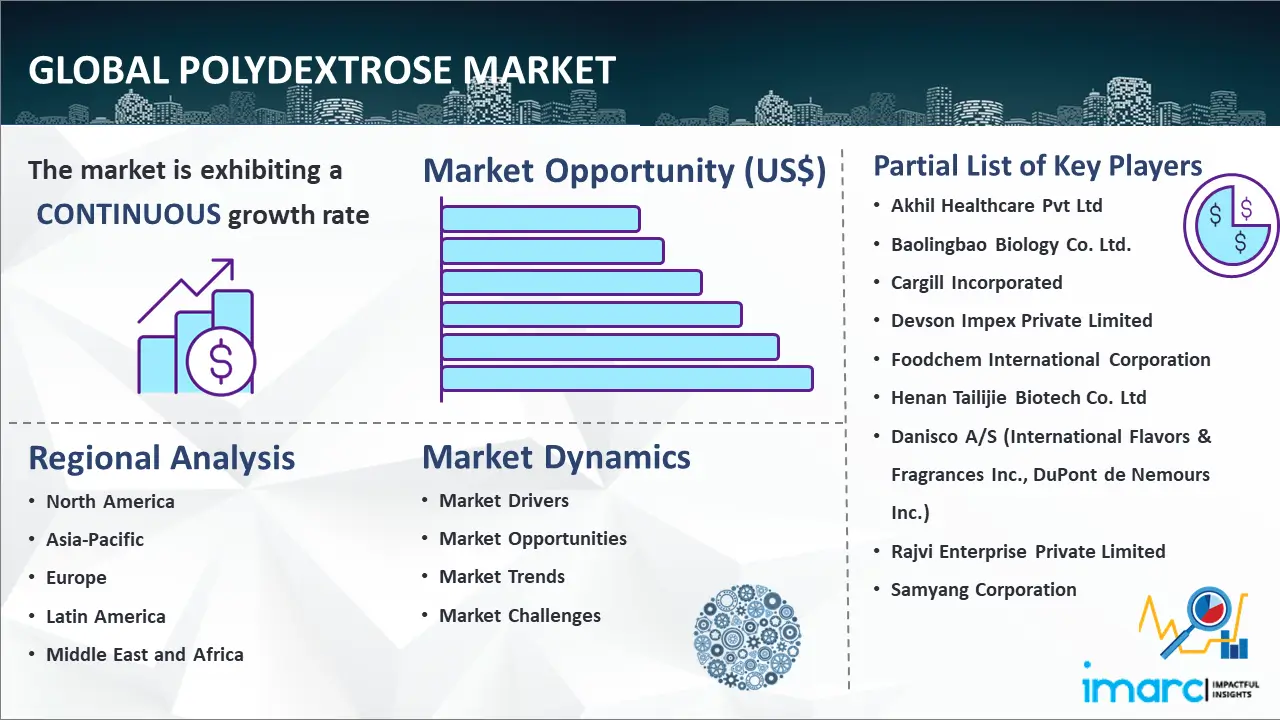Choose Middle East and Africa region
Screen dimensions: 1280x720
[x=144, y=655]
